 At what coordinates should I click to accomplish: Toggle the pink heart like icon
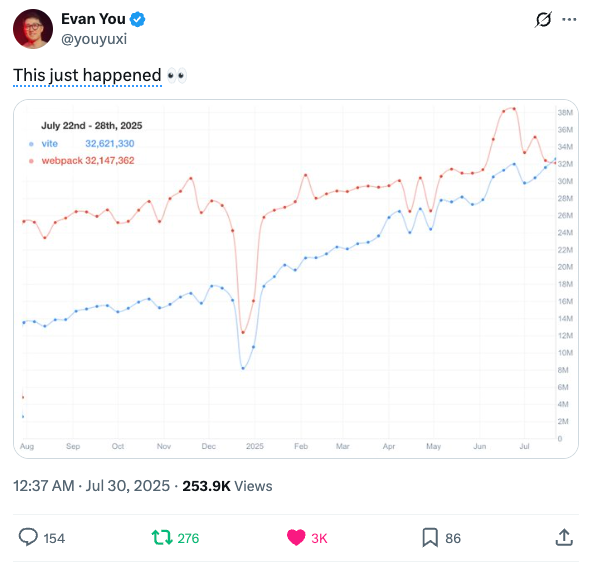(x=296, y=538)
